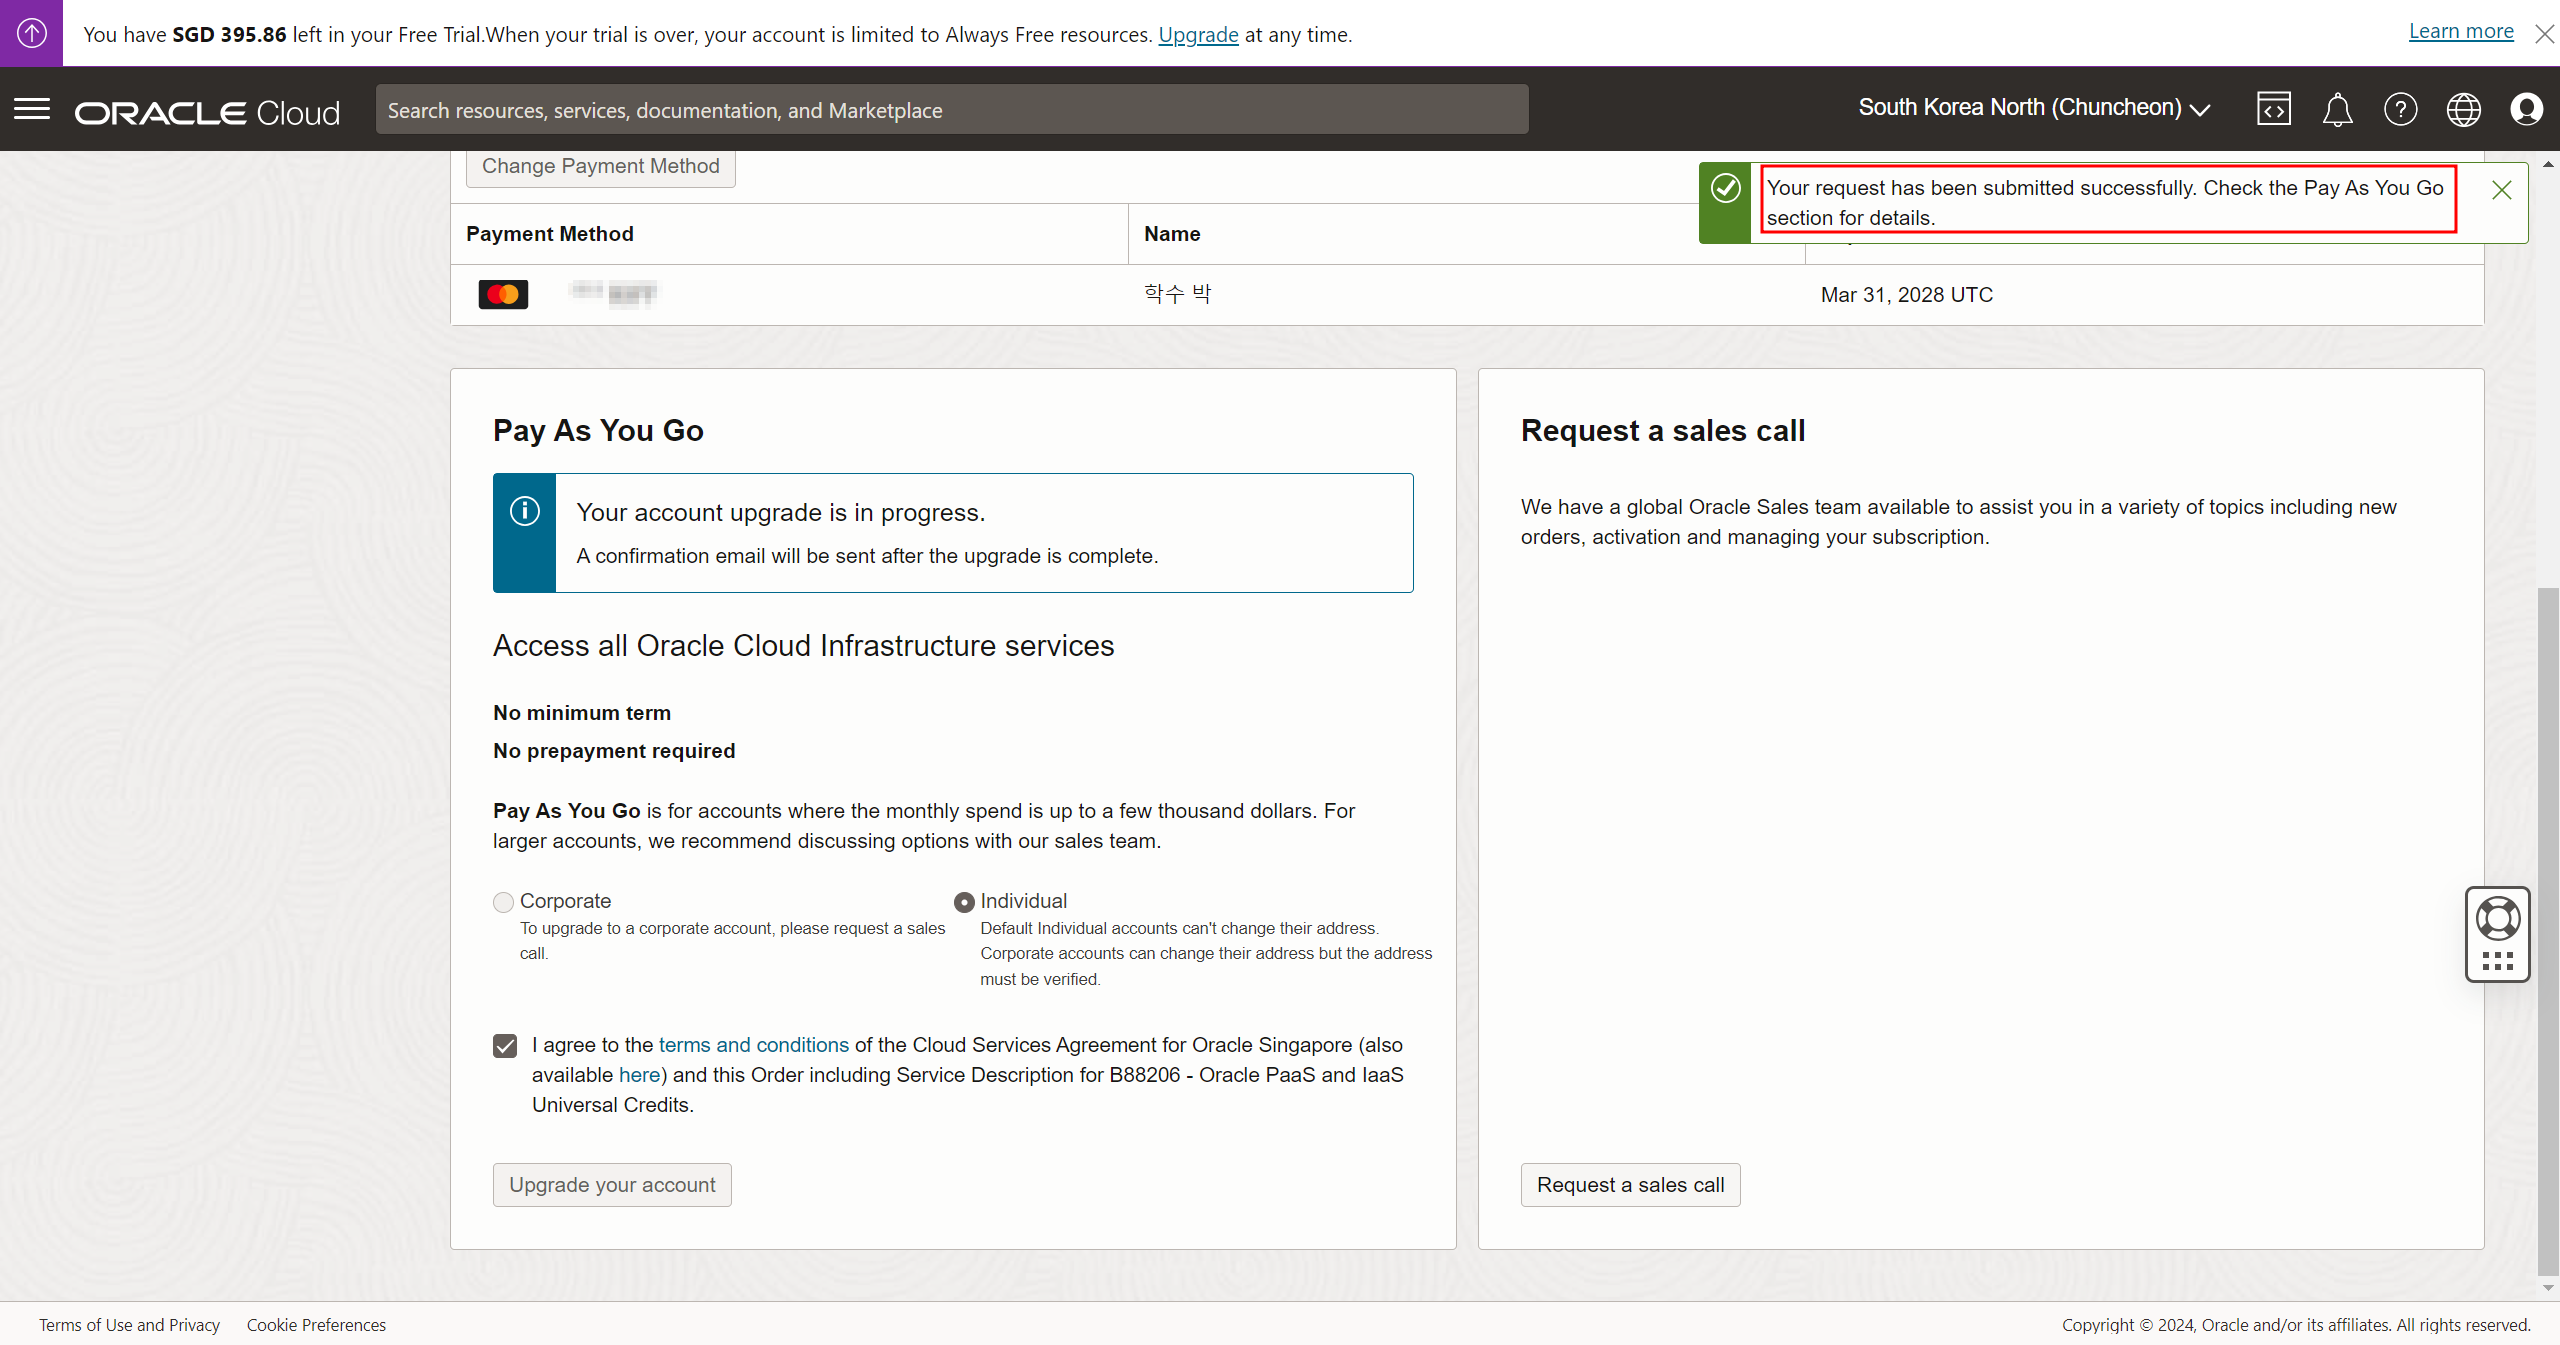Click the purple upgrade arrow icon in trial banner
This screenshot has width=2560, height=1345.
[x=31, y=33]
